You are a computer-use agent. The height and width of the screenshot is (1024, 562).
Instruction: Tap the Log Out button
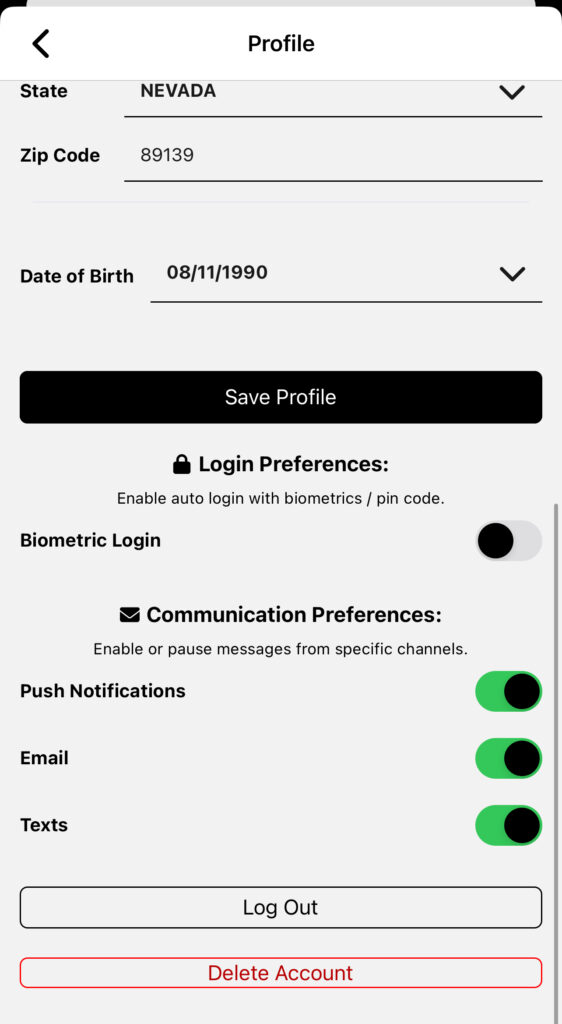281,907
